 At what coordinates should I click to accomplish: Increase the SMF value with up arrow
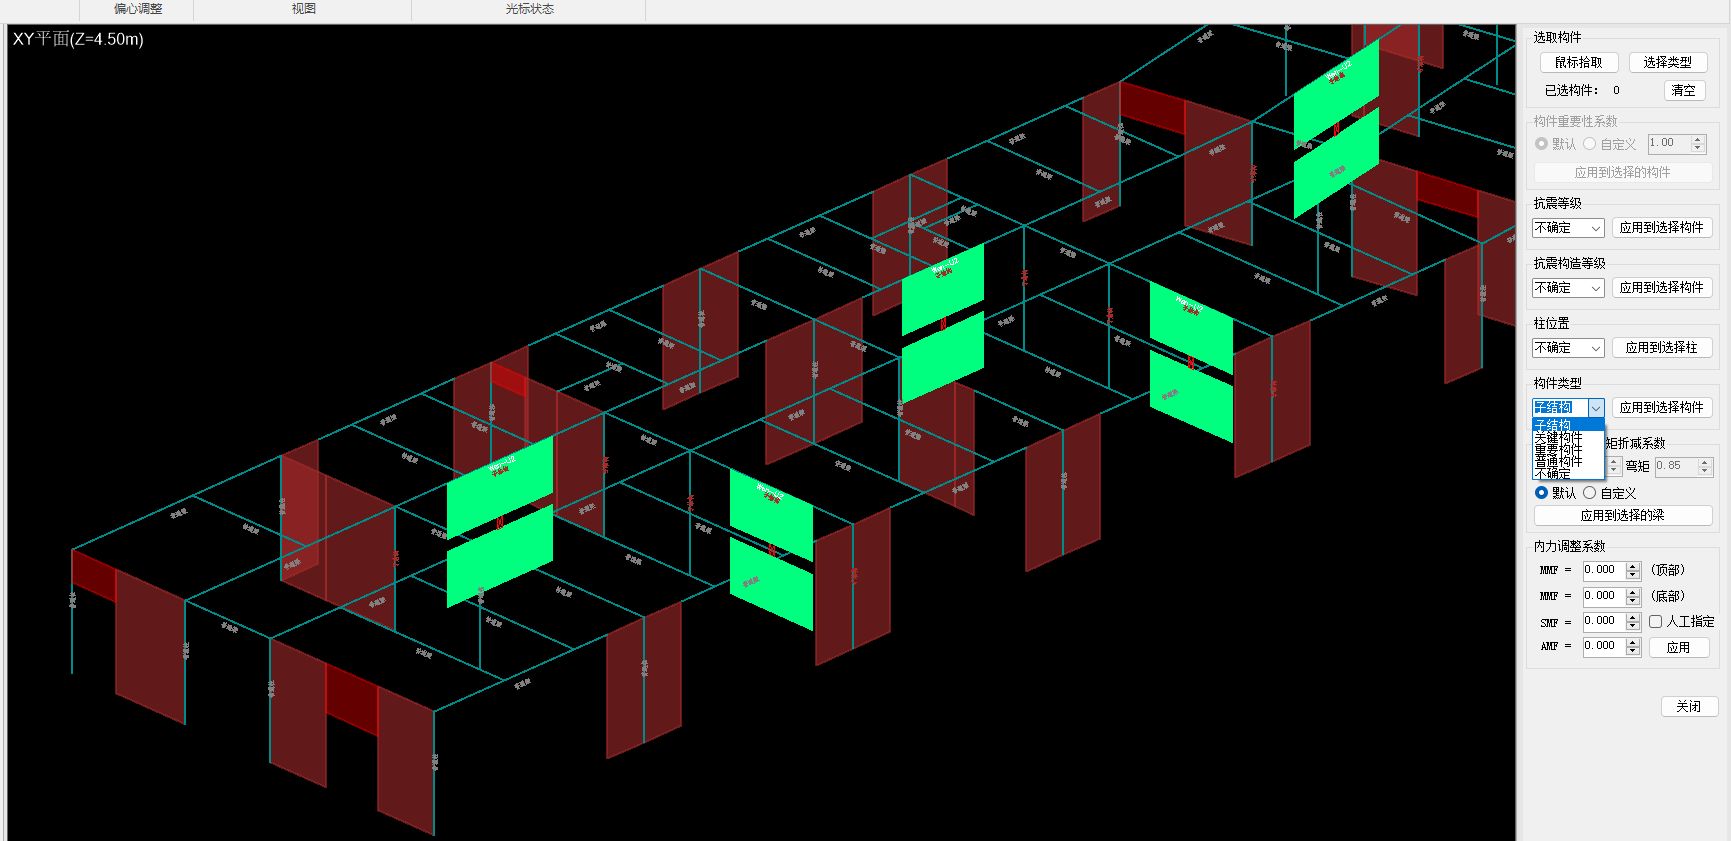pyautogui.click(x=1633, y=617)
